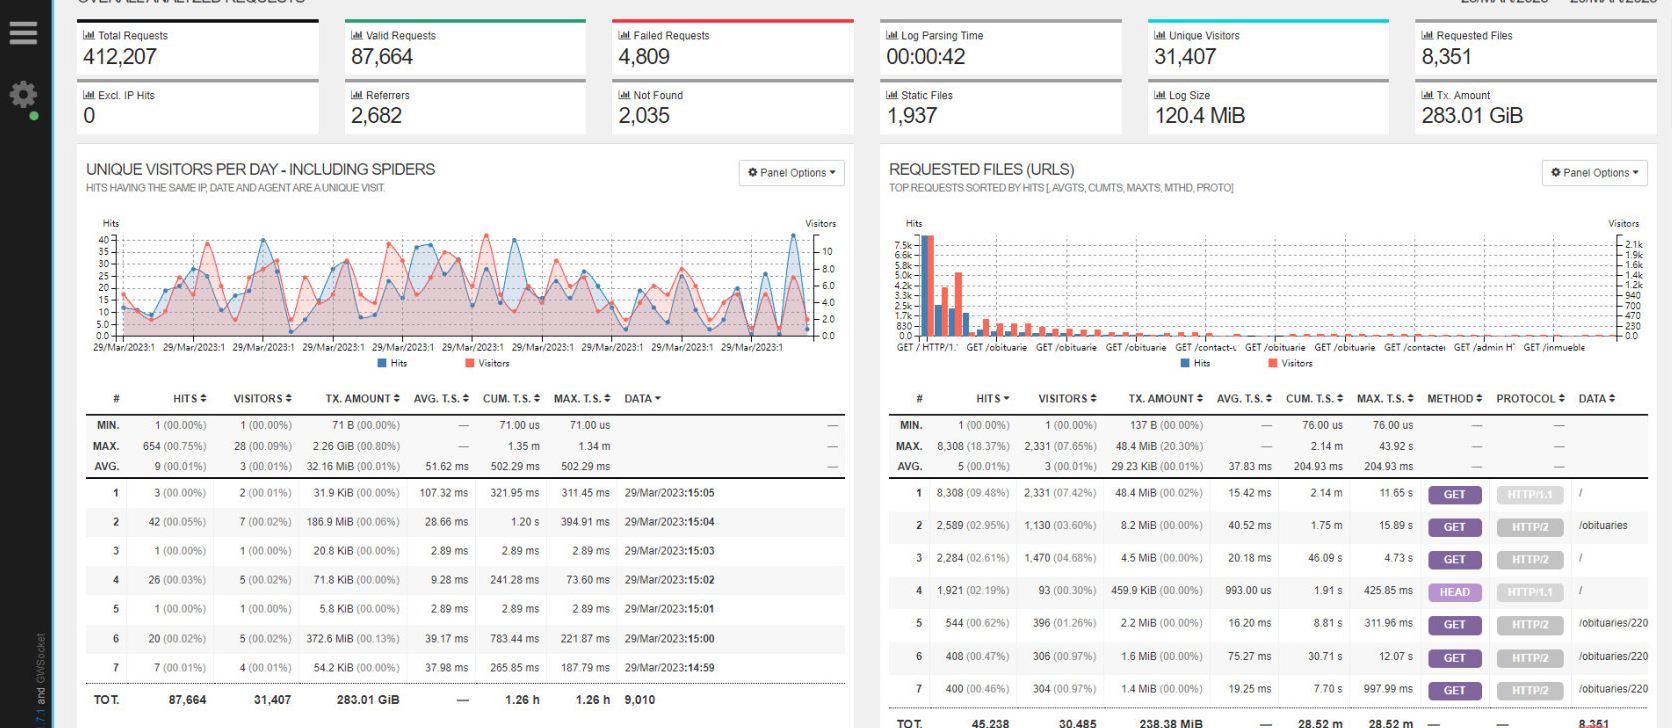
Task: Click the chart icon beside Tx. Amount
Action: [x=1428, y=95]
